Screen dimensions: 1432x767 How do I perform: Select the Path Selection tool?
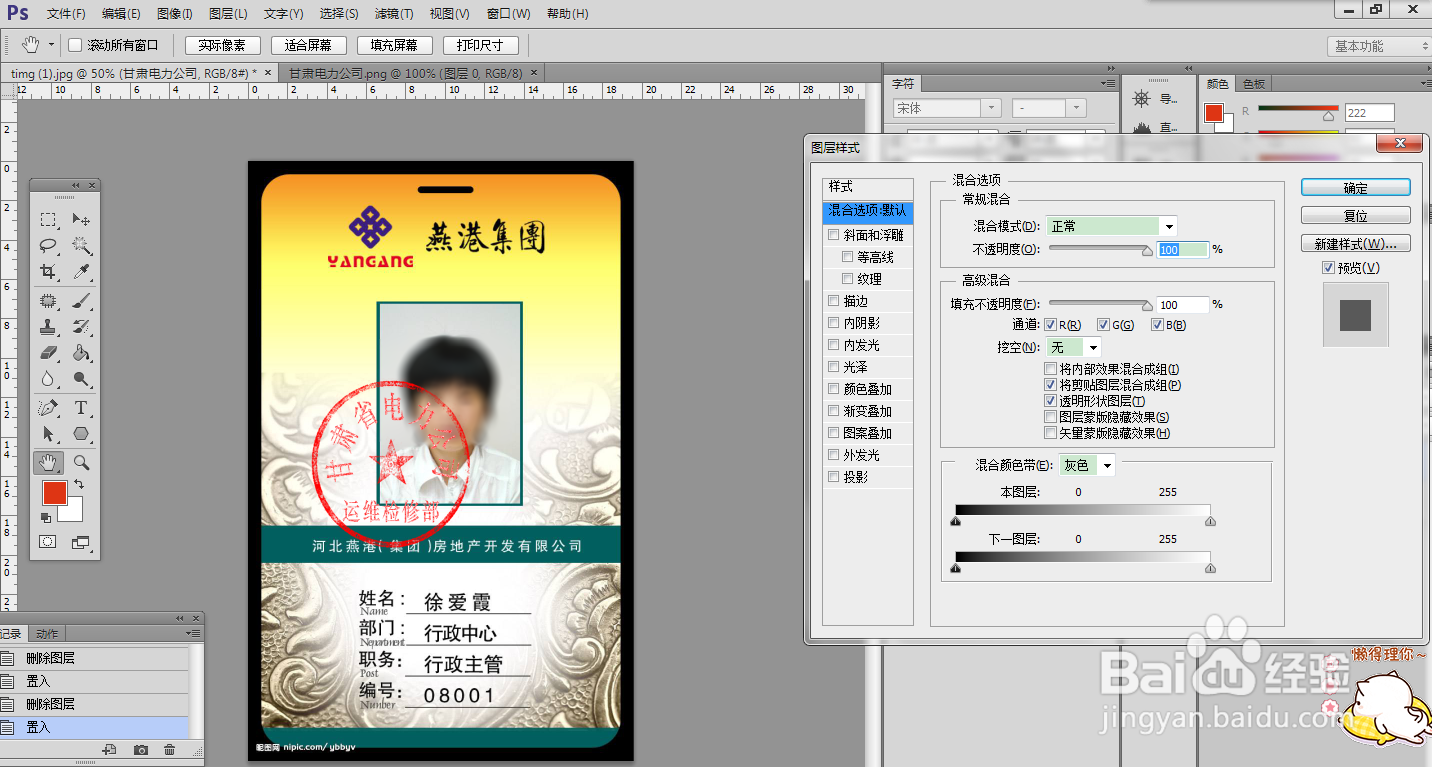(x=48, y=434)
